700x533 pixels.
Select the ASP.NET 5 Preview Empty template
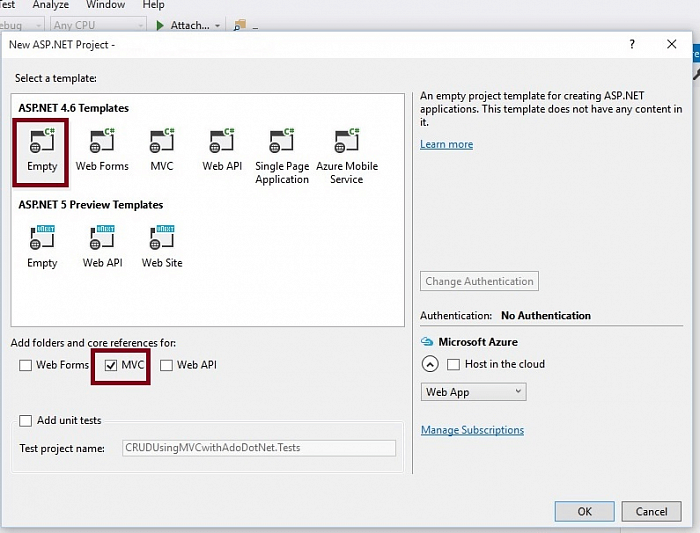tap(42, 247)
